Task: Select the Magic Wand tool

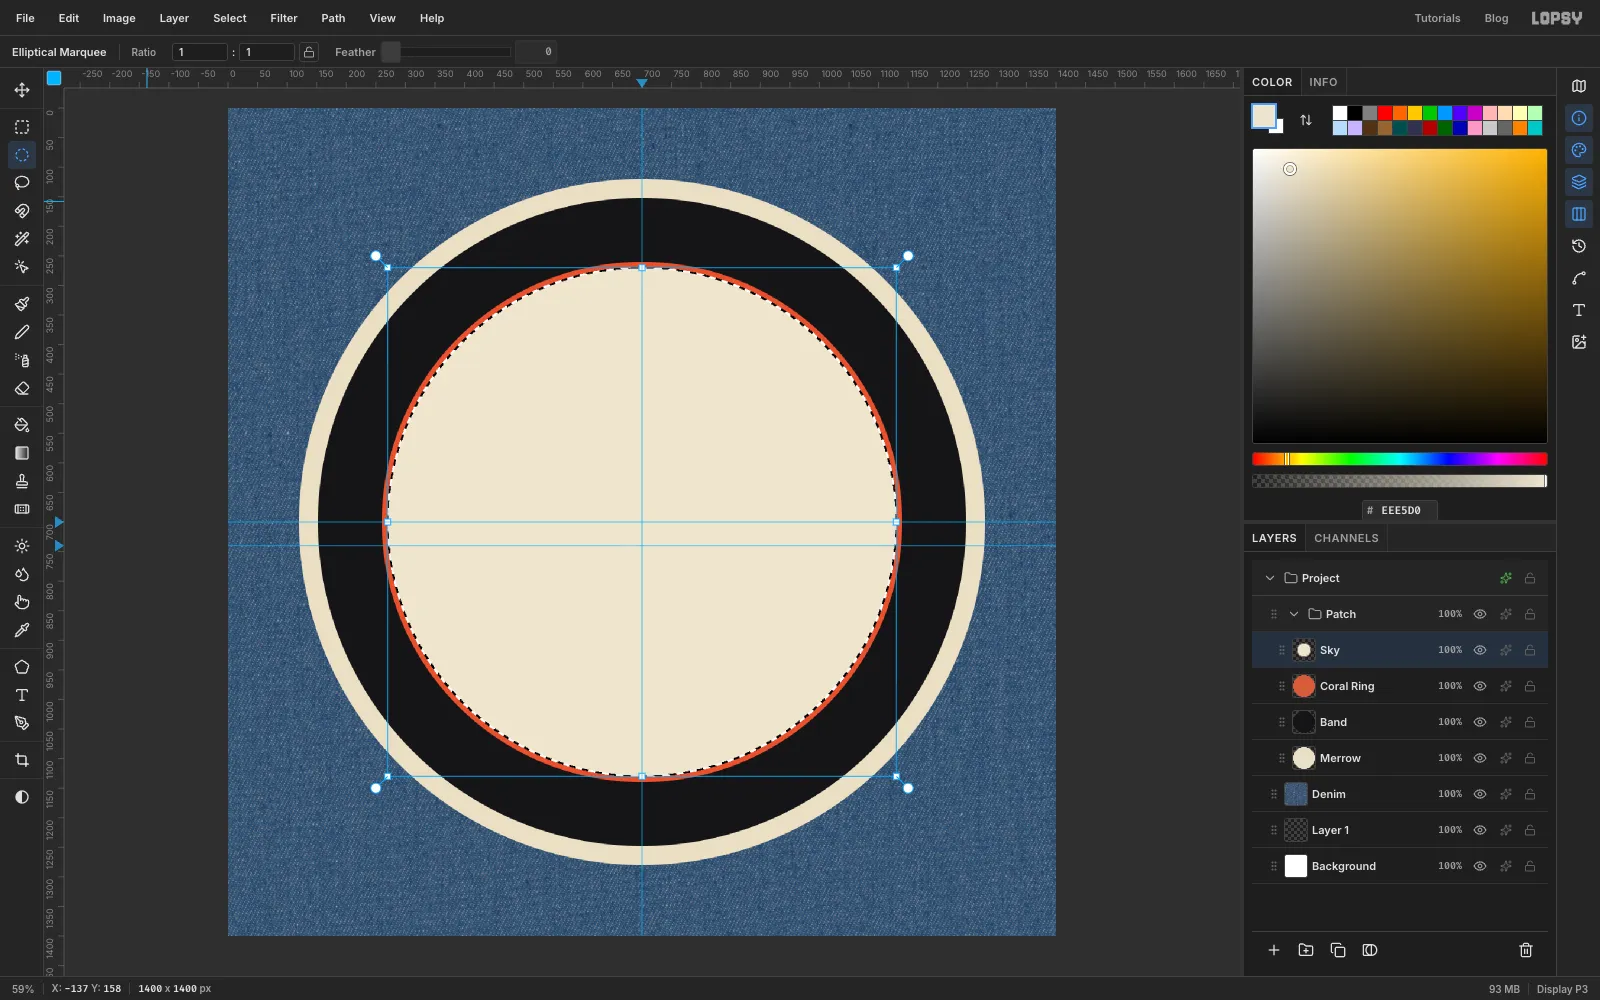Action: pos(22,239)
